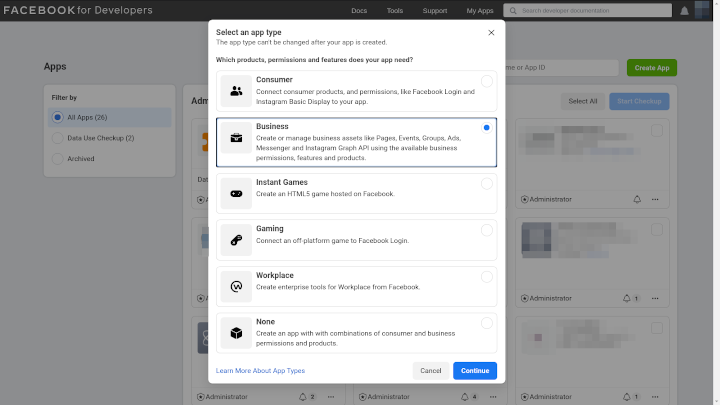The height and width of the screenshot is (405, 720).
Task: Click the profile avatar in top bar
Action: (702, 10)
